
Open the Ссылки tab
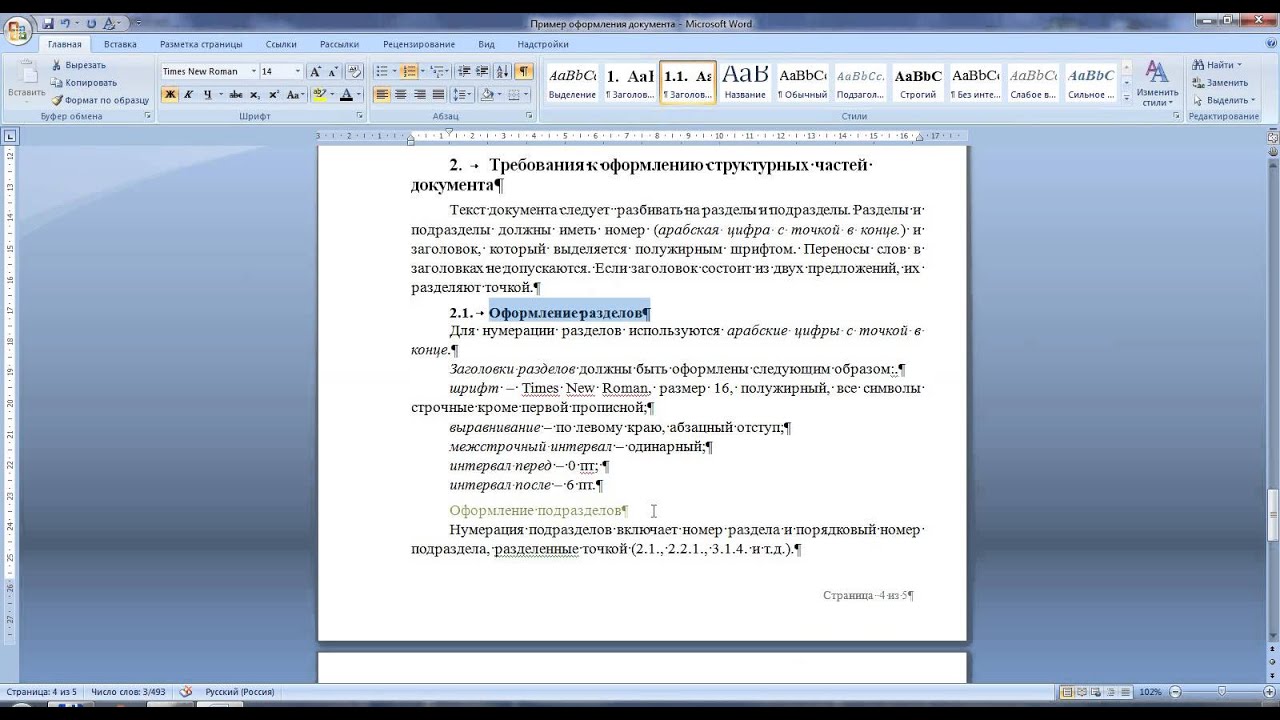[x=281, y=44]
